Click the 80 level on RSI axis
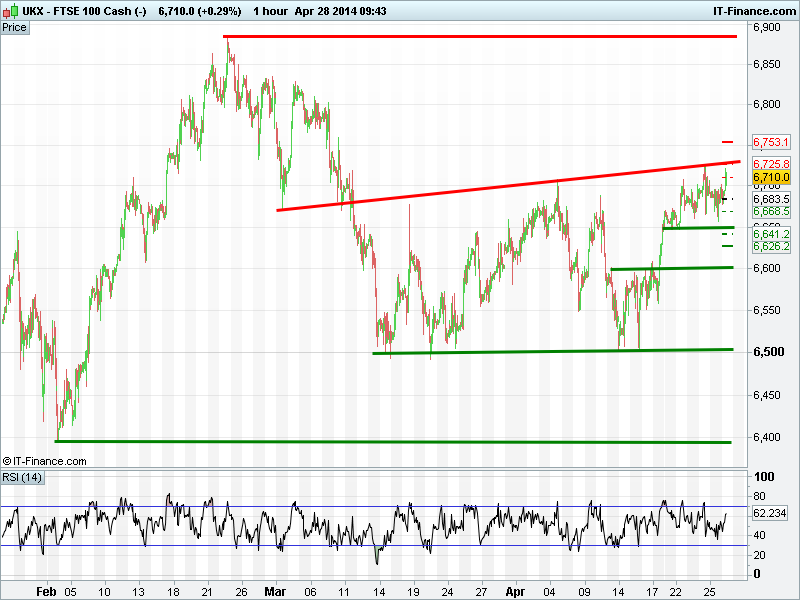The height and width of the screenshot is (600, 800). [759, 496]
